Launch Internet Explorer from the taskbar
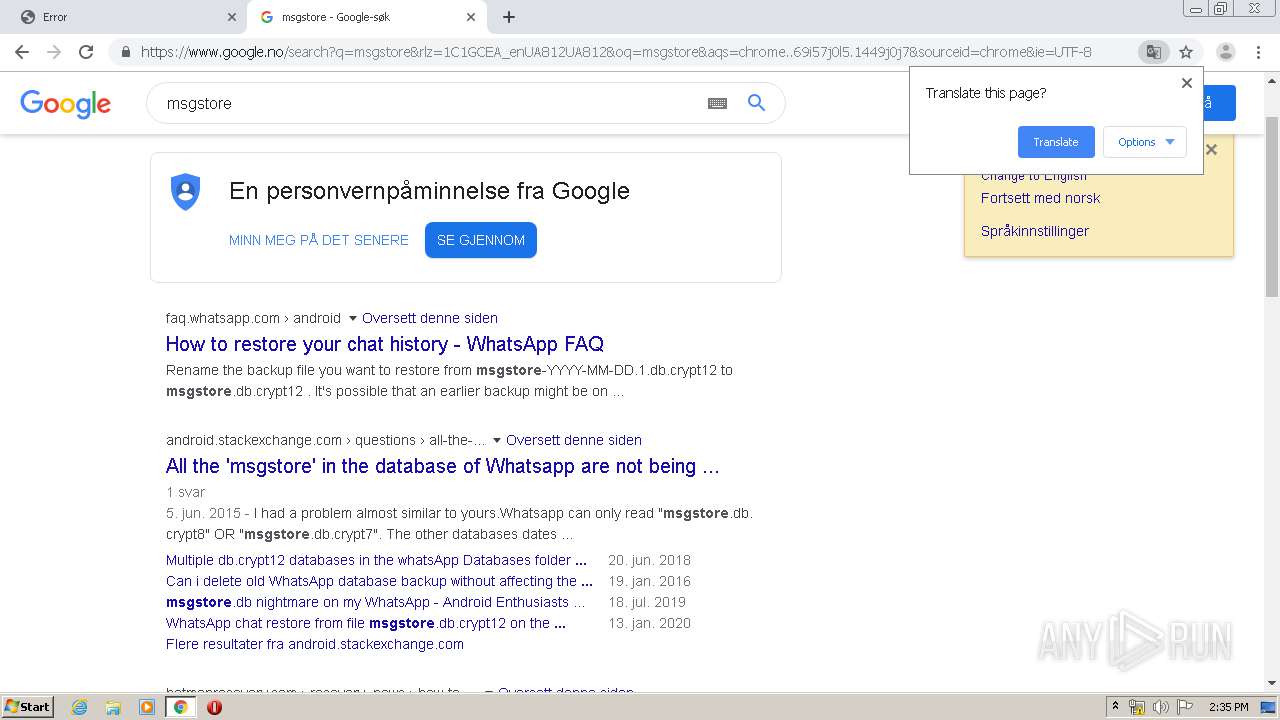1280x720 pixels. (x=79, y=707)
